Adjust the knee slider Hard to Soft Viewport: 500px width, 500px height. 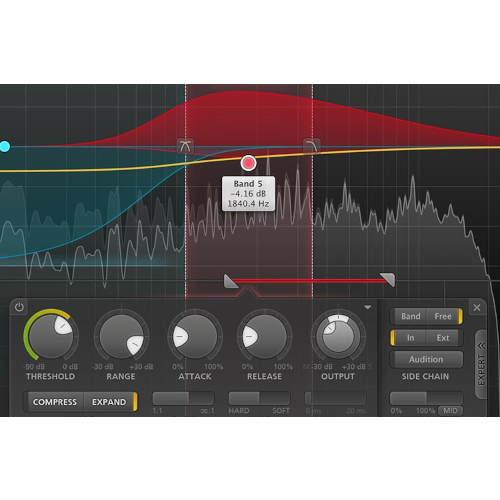point(259,398)
